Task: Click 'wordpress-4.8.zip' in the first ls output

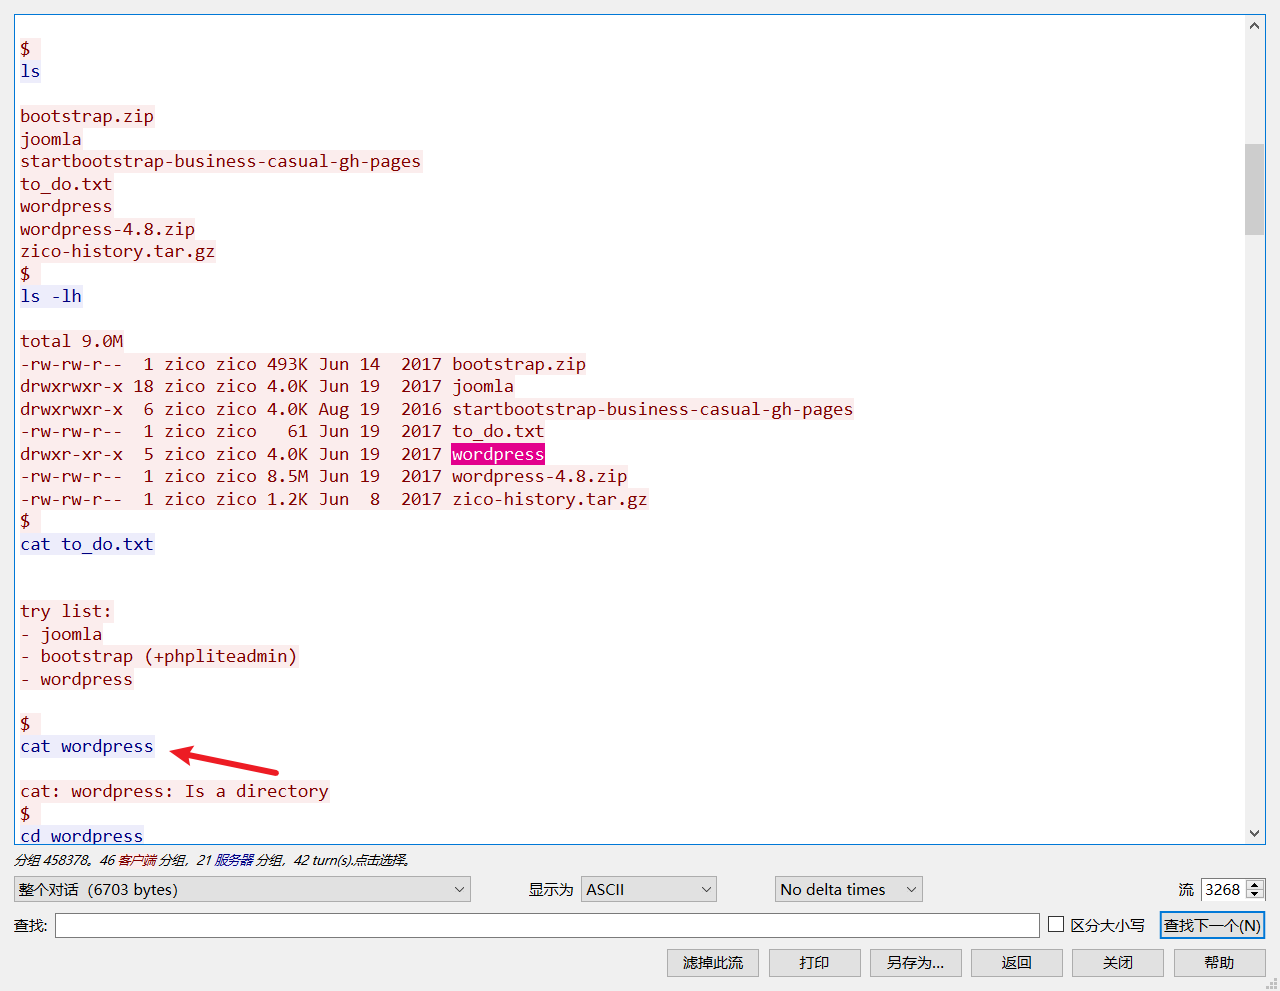Action: tap(108, 229)
